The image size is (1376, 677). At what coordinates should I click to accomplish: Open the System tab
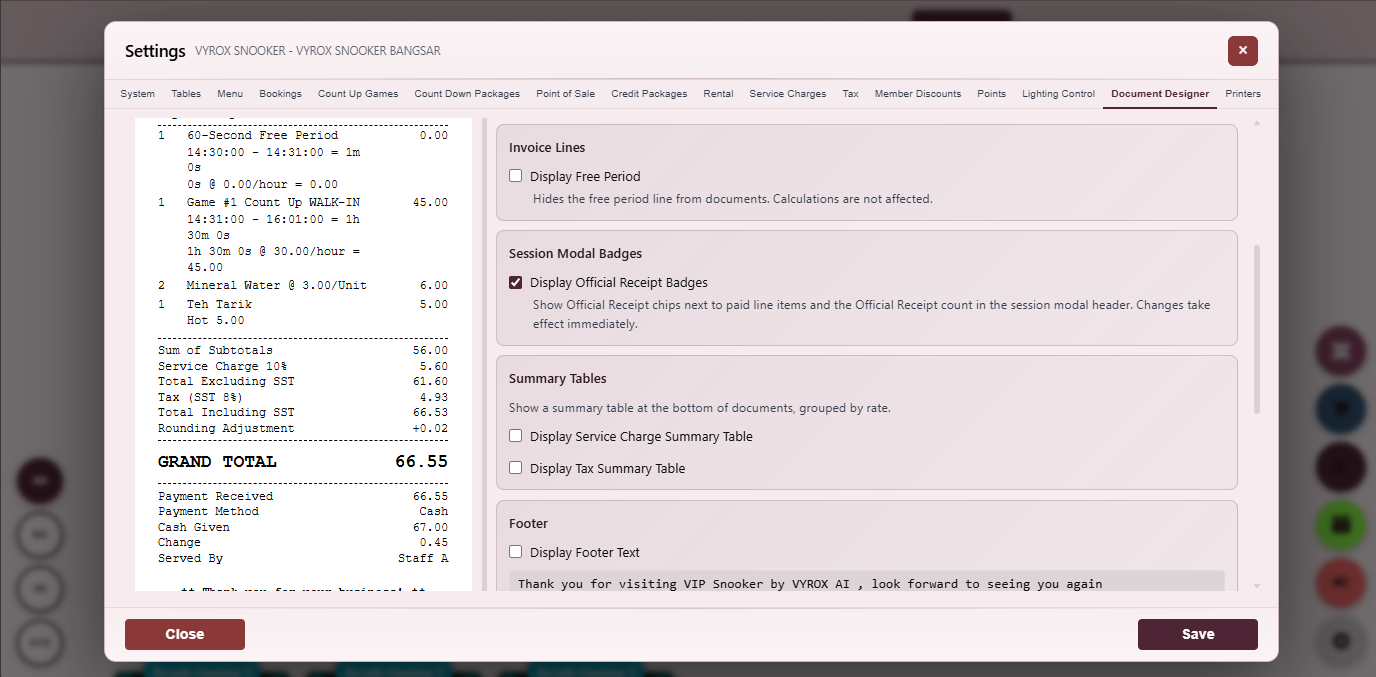click(138, 94)
